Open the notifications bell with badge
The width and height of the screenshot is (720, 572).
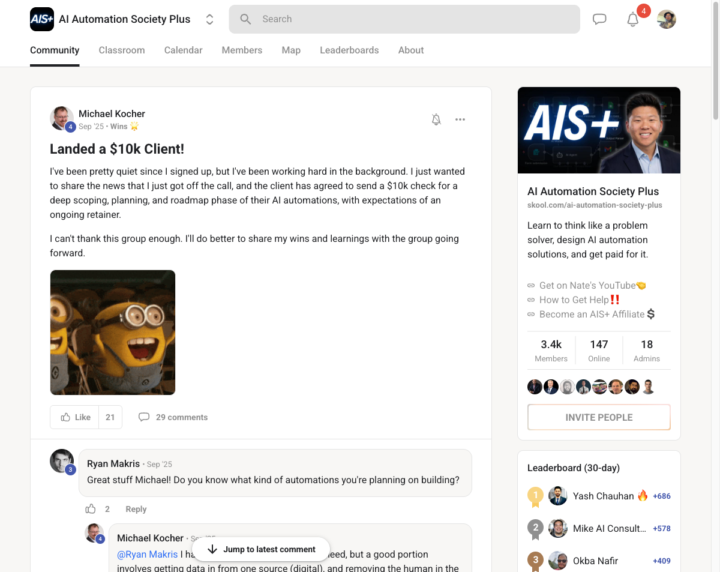click(634, 19)
